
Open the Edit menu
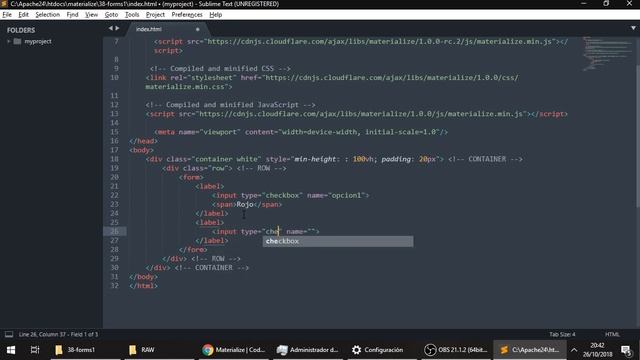pyautogui.click(x=23, y=15)
